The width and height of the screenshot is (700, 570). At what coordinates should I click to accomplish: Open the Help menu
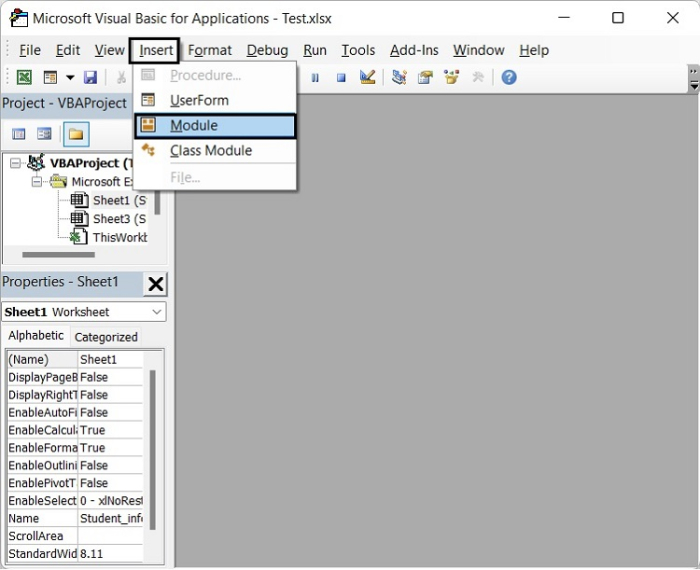[534, 50]
